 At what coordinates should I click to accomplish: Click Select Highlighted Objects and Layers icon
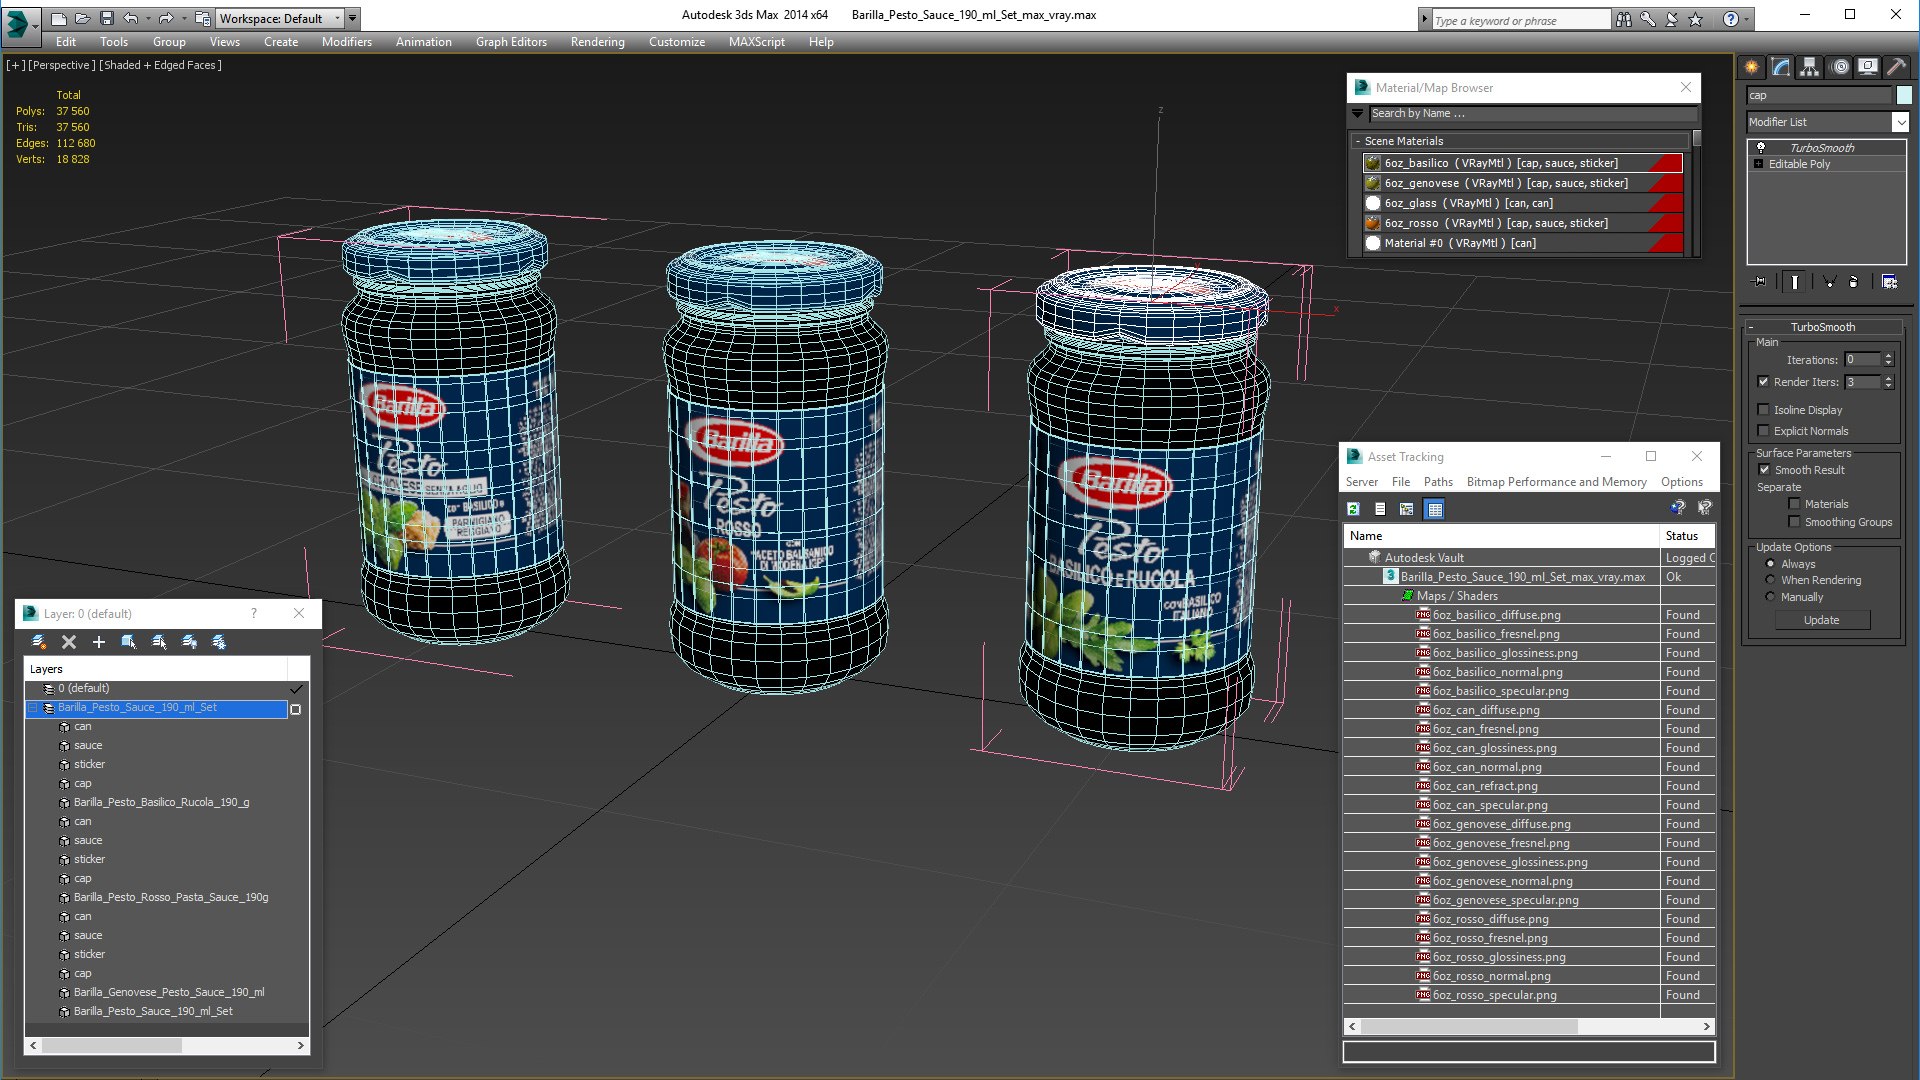[129, 642]
